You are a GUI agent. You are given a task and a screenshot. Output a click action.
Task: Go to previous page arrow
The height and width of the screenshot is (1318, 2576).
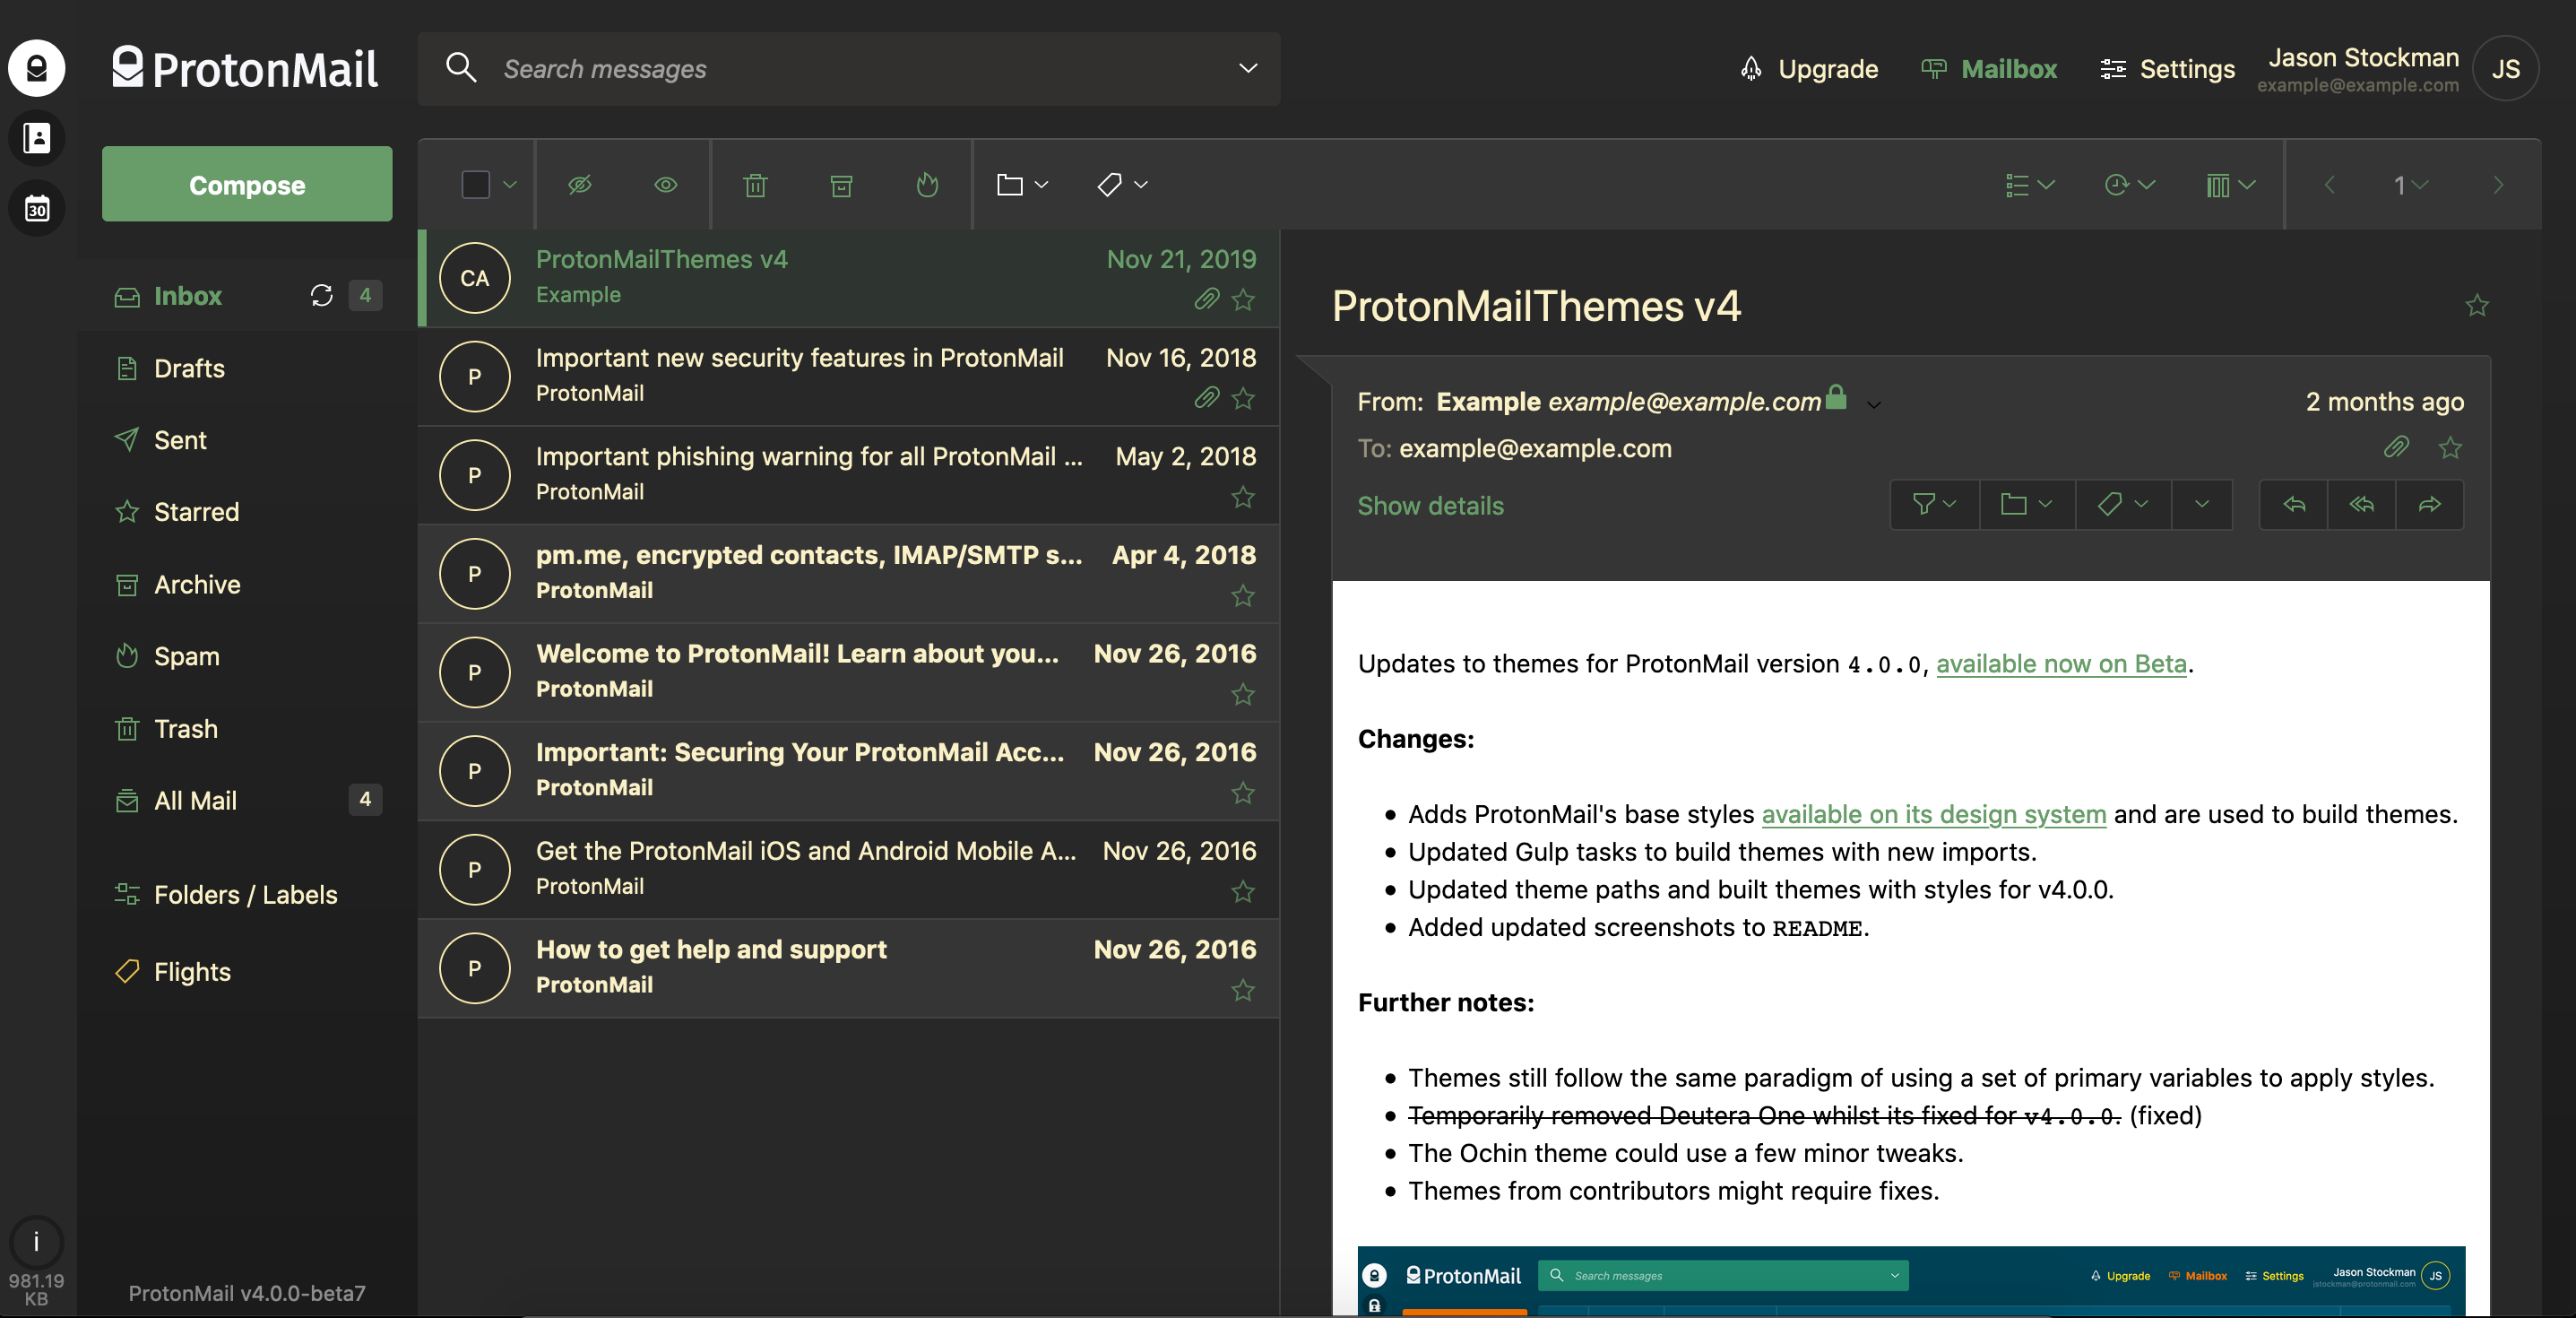point(2330,185)
